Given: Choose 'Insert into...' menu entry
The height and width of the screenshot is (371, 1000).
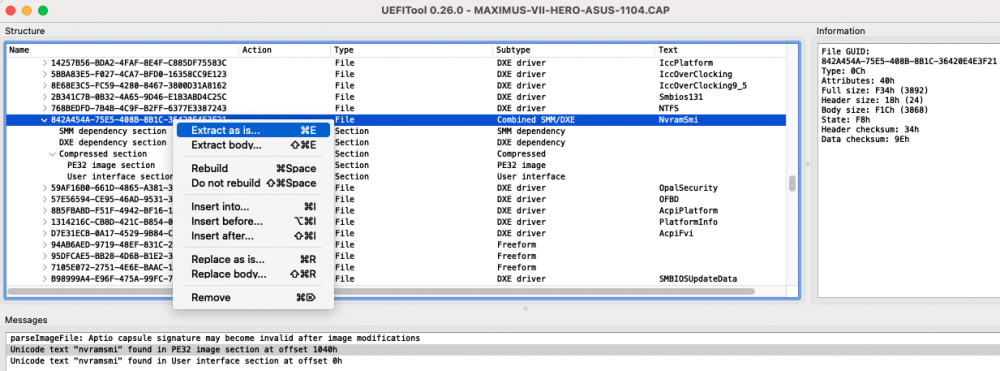Looking at the screenshot, I should pyautogui.click(x=253, y=207).
